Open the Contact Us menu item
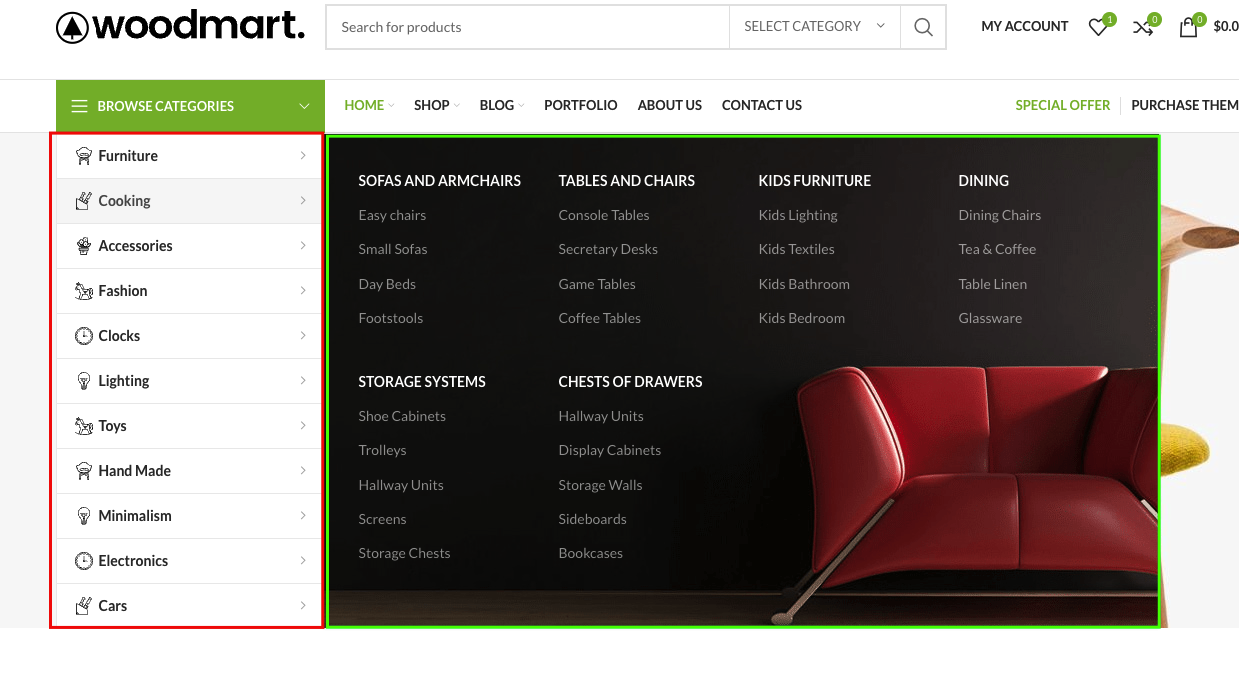The image size is (1239, 678). coord(762,106)
